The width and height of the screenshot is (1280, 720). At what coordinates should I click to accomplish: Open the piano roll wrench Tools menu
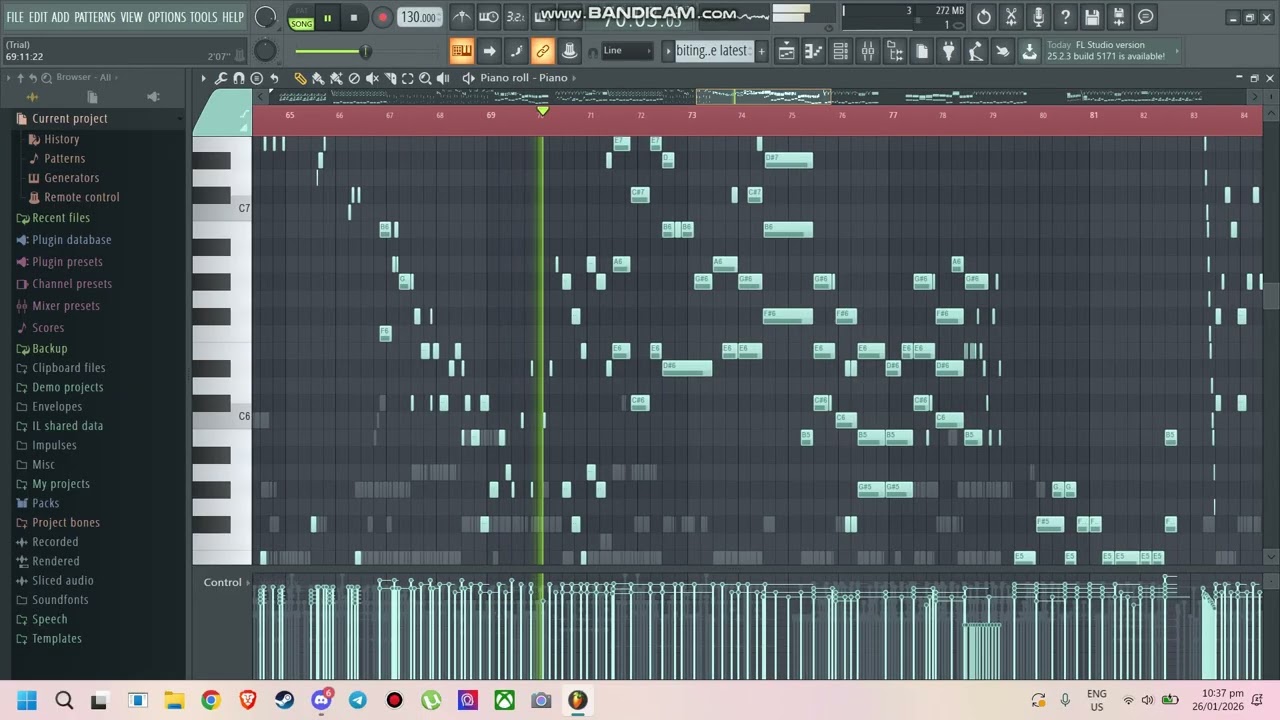[221, 78]
